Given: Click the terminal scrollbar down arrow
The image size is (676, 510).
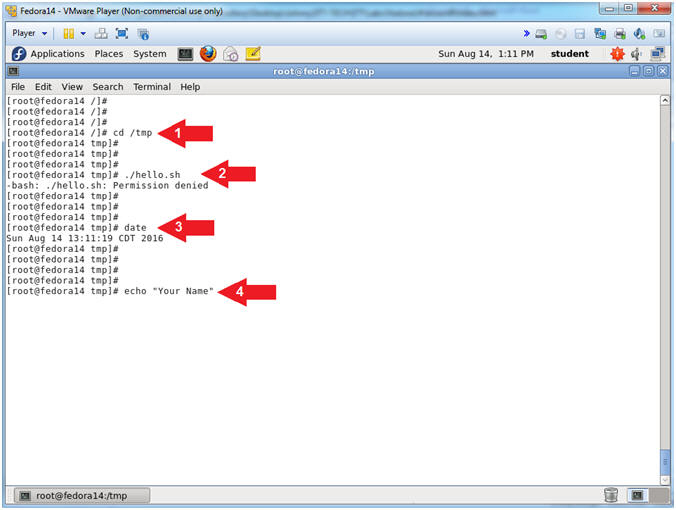Looking at the screenshot, I should (665, 480).
